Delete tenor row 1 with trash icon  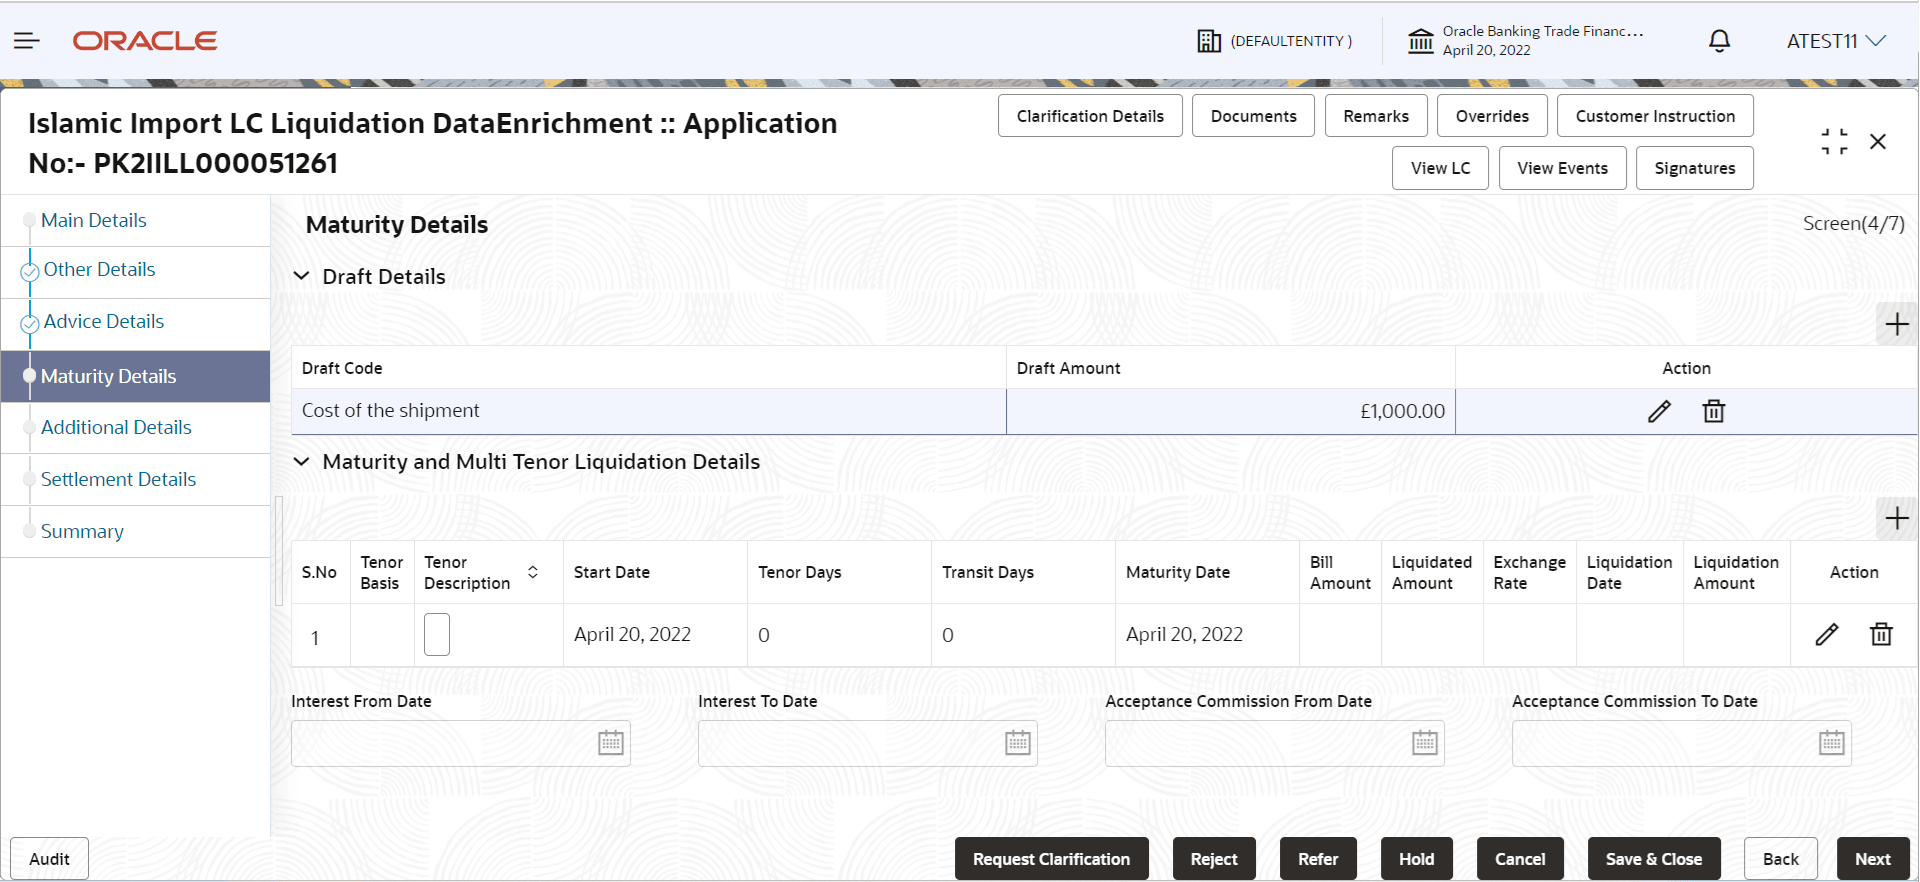click(1880, 634)
